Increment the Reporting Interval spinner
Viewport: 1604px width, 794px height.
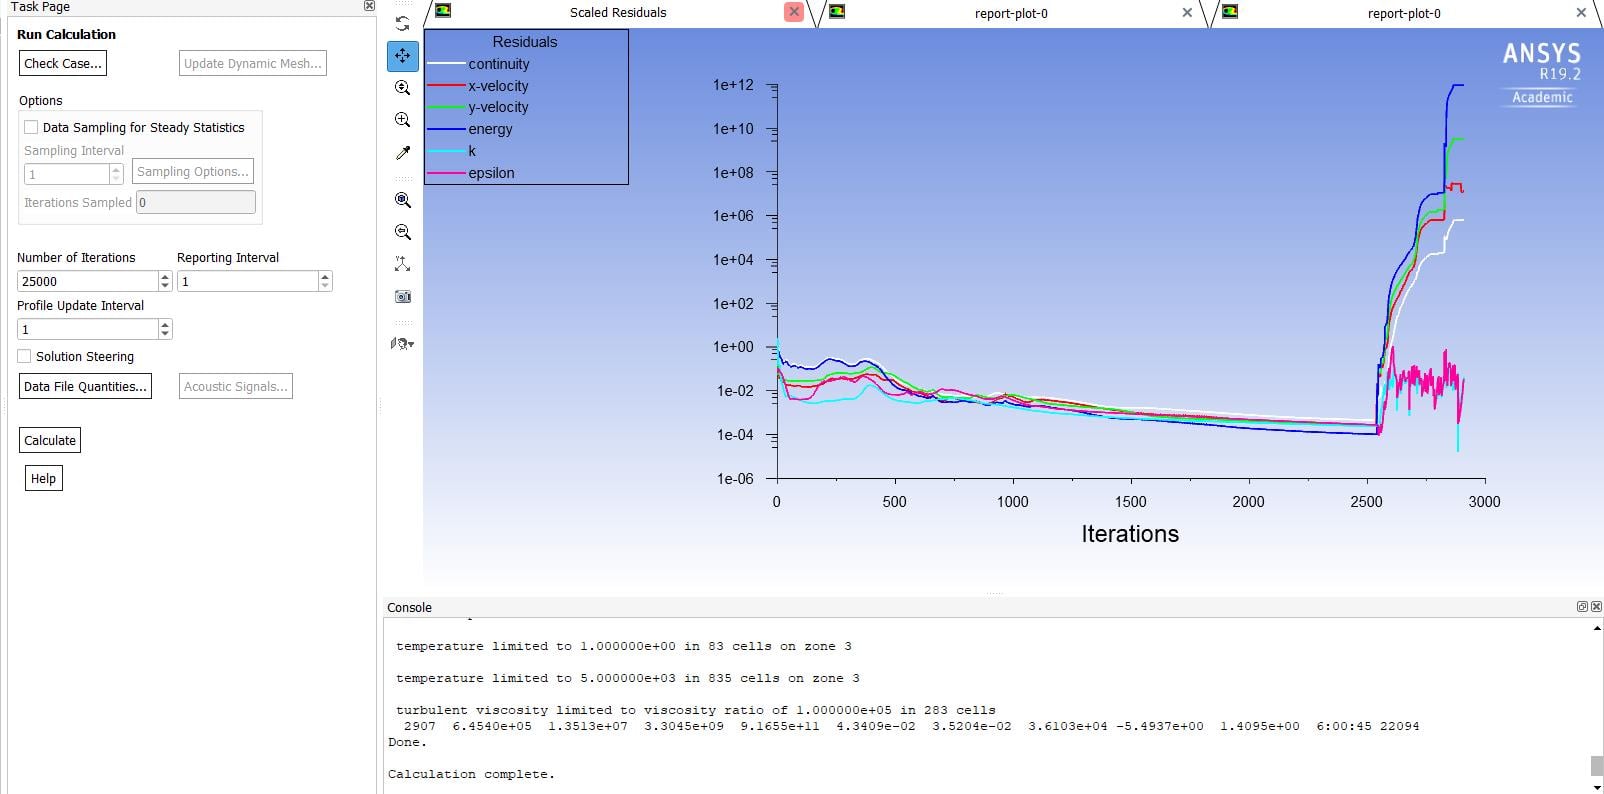click(x=325, y=277)
